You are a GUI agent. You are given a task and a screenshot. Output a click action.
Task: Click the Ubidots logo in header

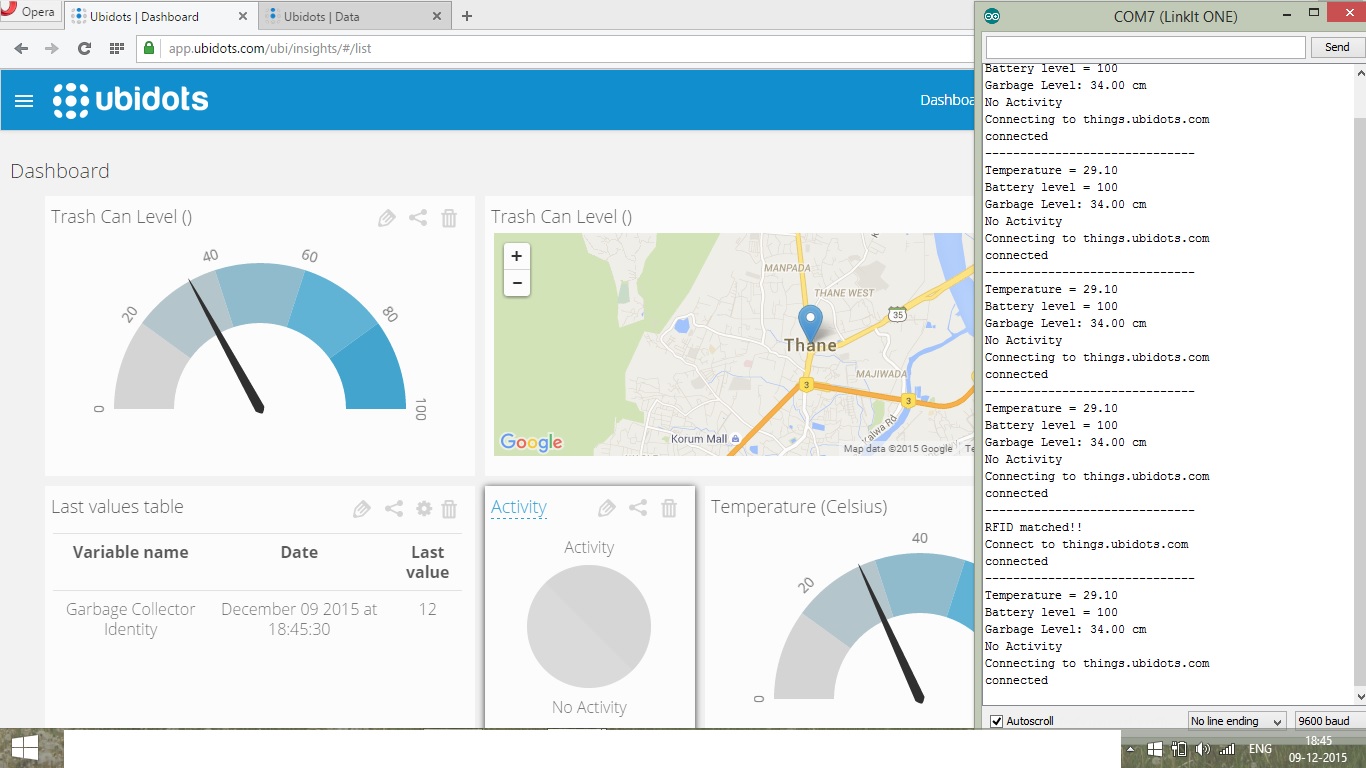(131, 100)
